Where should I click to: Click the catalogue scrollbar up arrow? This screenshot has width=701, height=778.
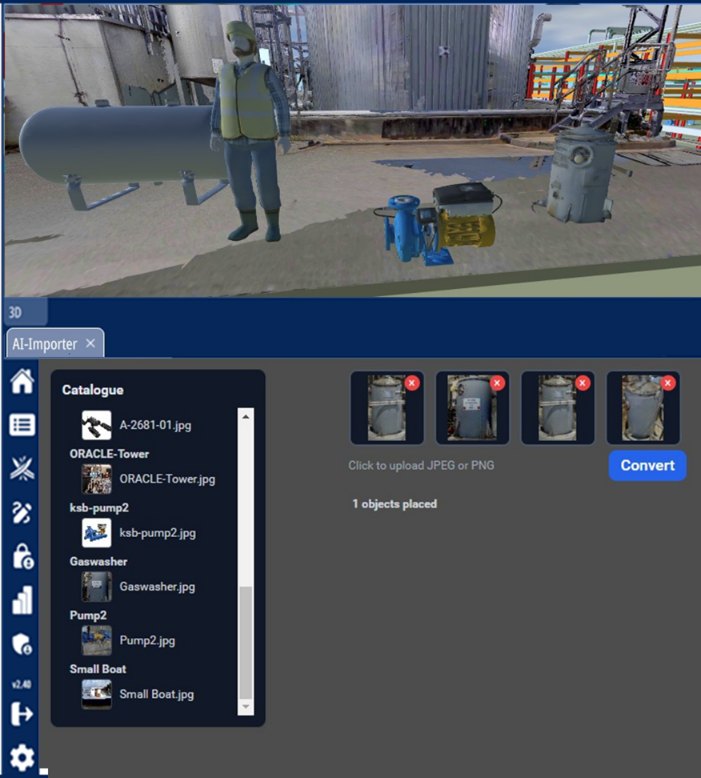coord(246,417)
